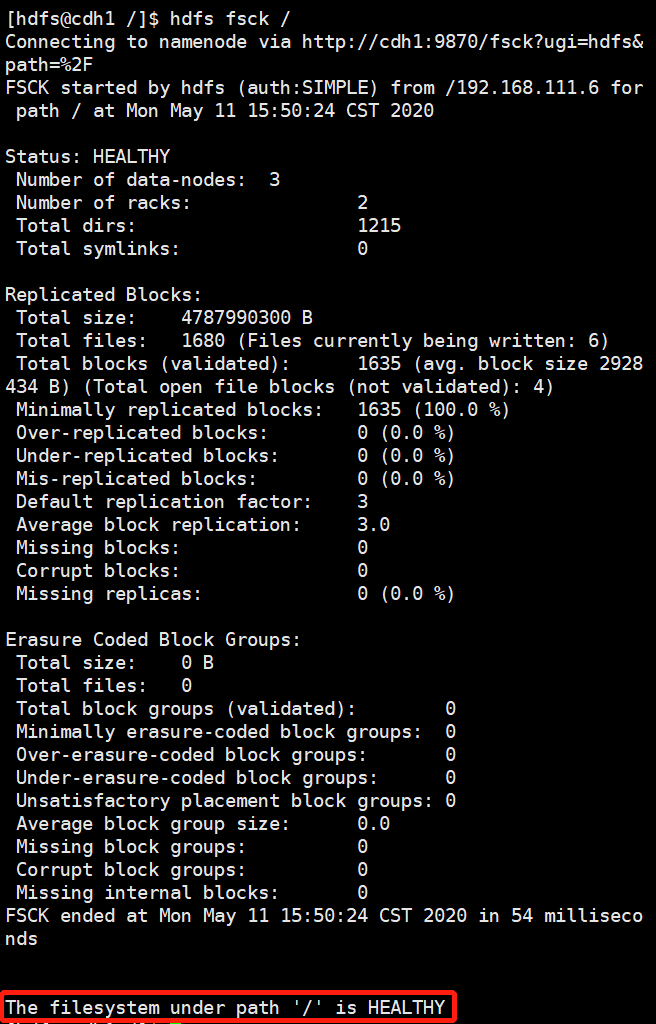Click the 'Average block replication:' line
Viewport: 656px width, 1024px height.
click(x=203, y=524)
